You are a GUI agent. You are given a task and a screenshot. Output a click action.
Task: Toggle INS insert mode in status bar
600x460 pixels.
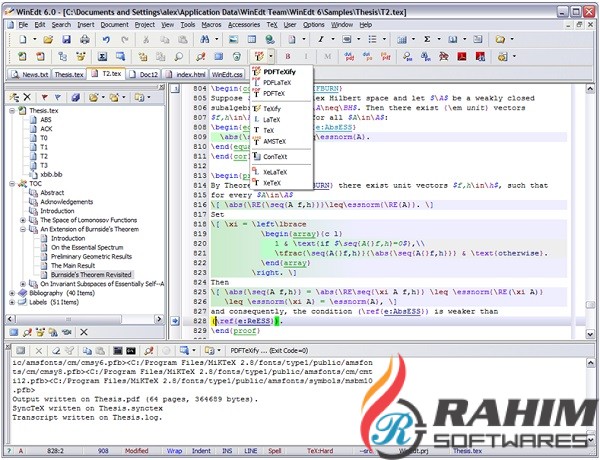tap(227, 451)
